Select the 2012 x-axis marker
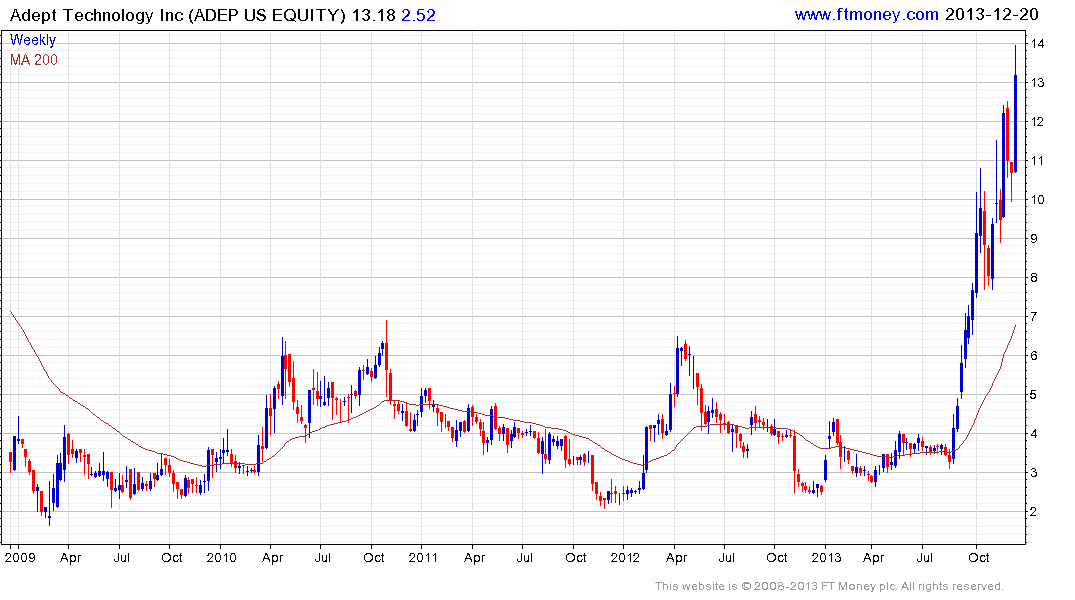 click(625, 557)
